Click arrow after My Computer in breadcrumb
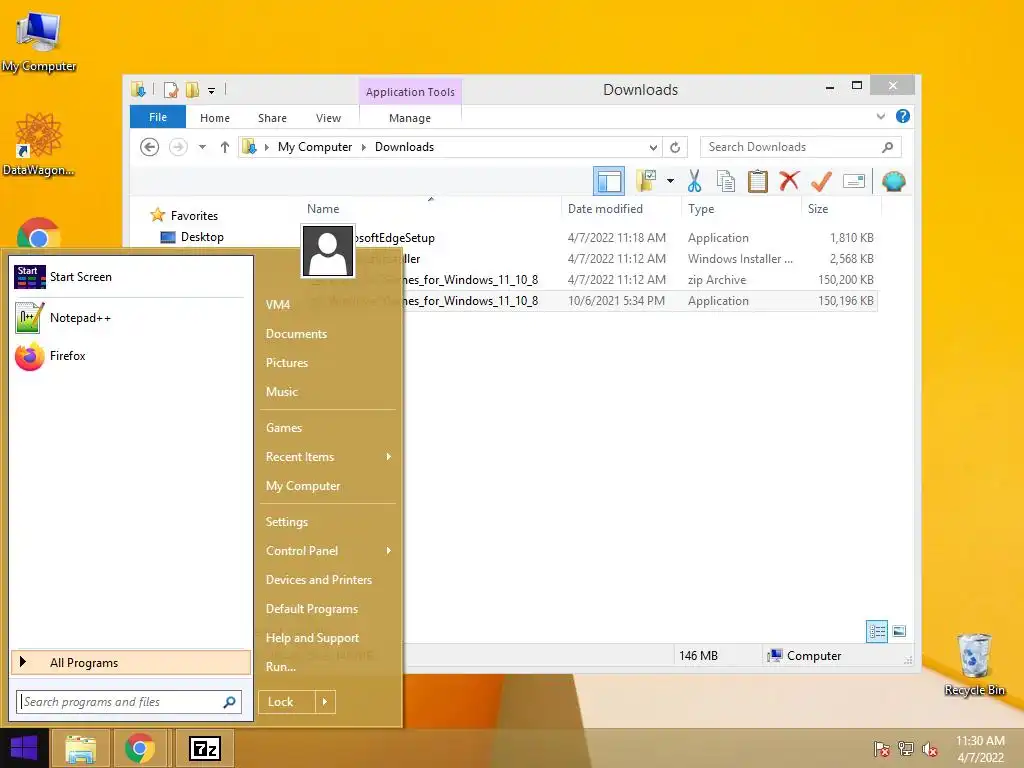Image resolution: width=1024 pixels, height=768 pixels. (364, 147)
